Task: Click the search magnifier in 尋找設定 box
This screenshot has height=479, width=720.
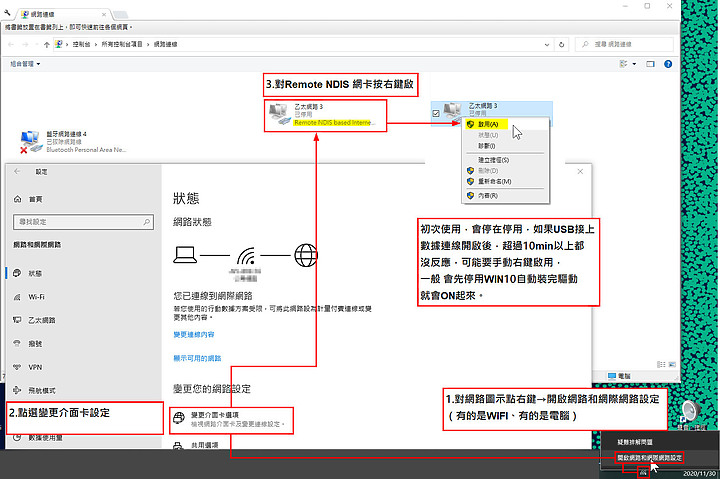Action: (146, 222)
